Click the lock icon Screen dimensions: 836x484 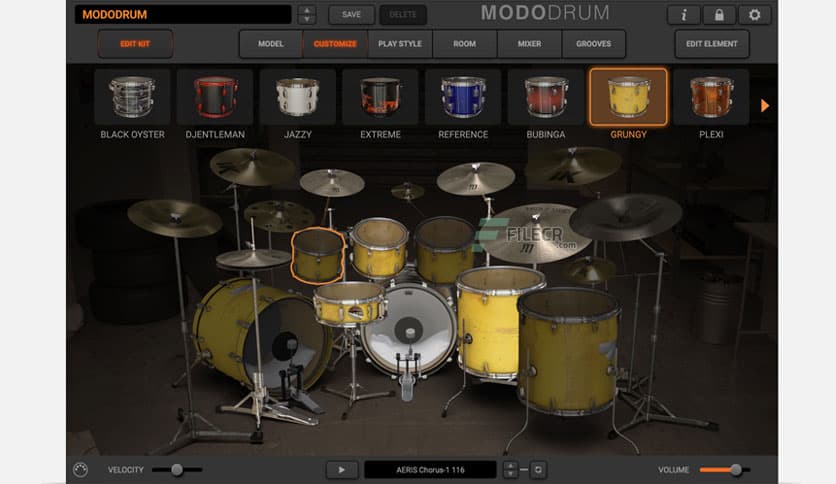click(719, 15)
